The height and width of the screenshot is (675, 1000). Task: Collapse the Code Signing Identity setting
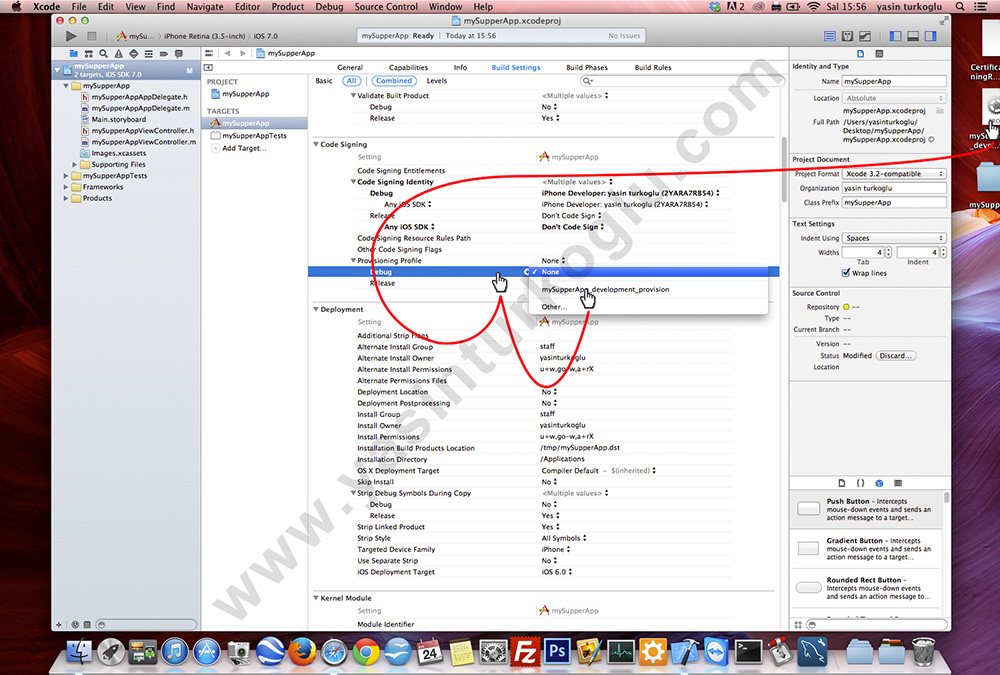(353, 182)
